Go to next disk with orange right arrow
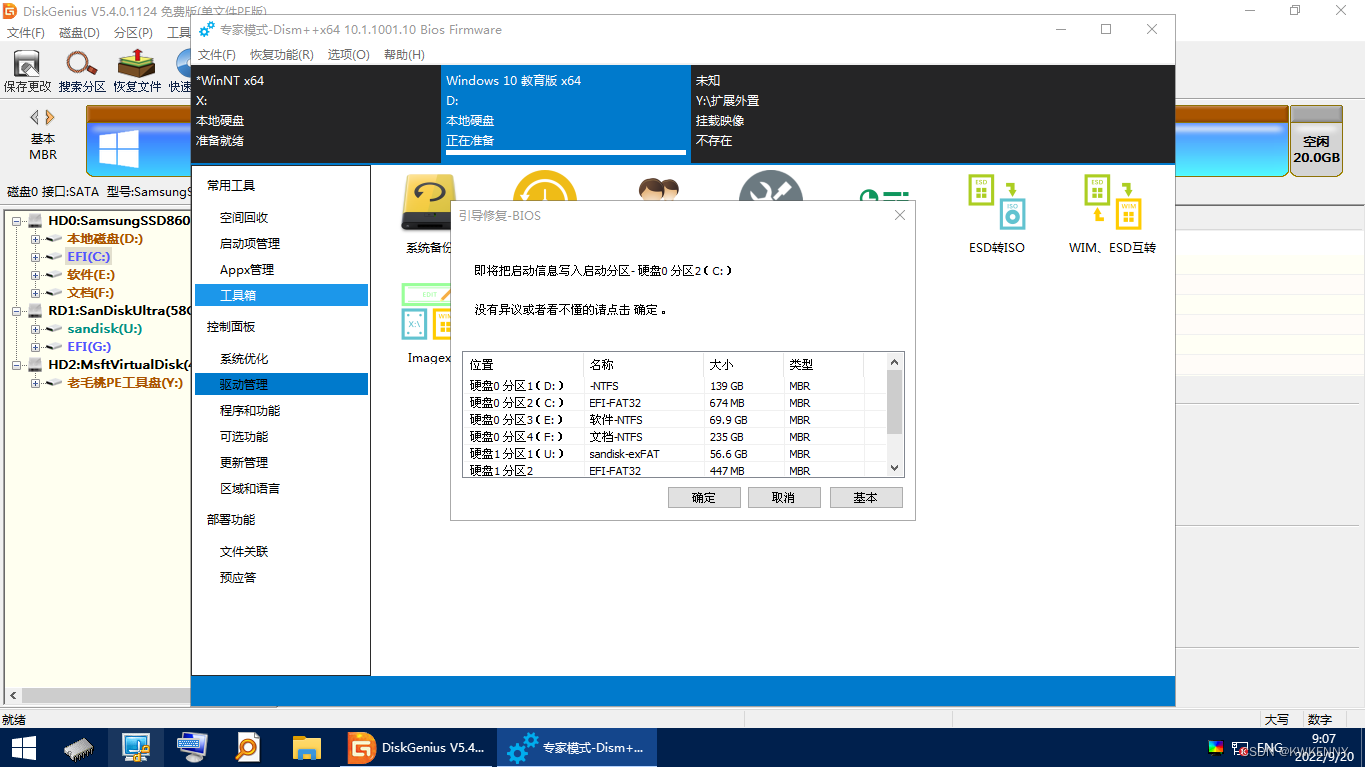Screen dimensions: 1365x767 coord(50,117)
